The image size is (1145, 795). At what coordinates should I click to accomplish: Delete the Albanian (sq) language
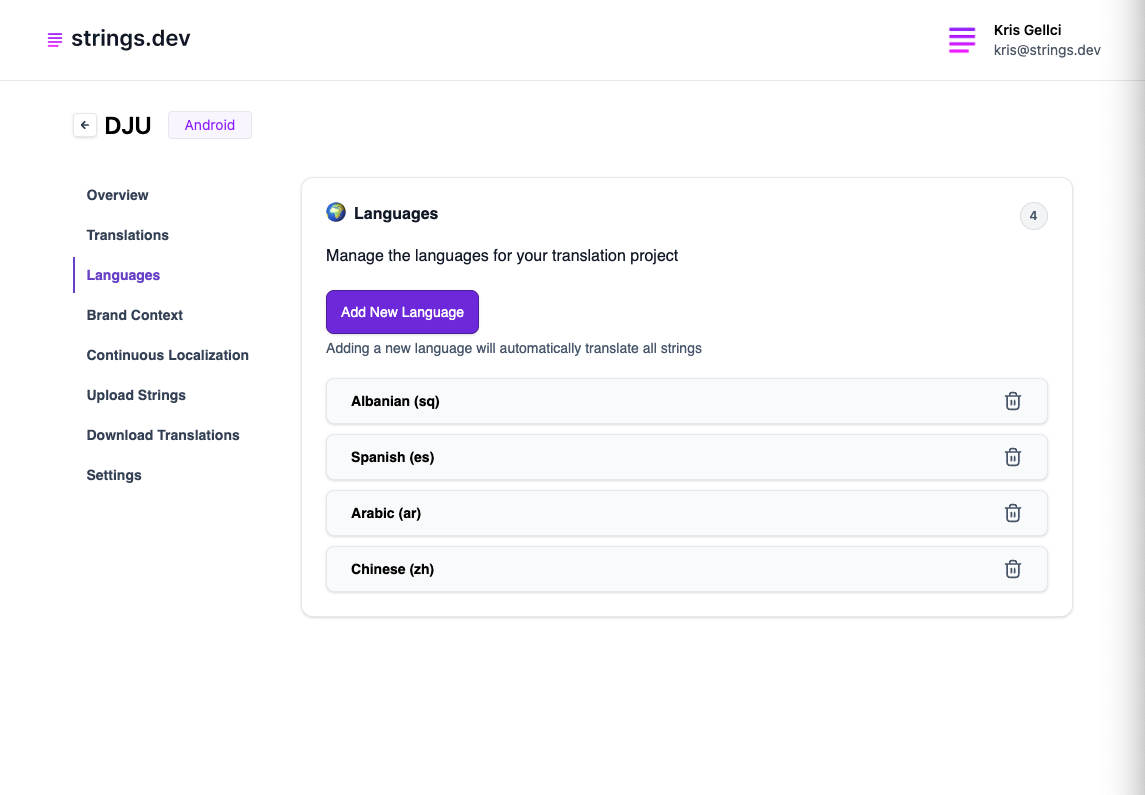click(x=1012, y=401)
